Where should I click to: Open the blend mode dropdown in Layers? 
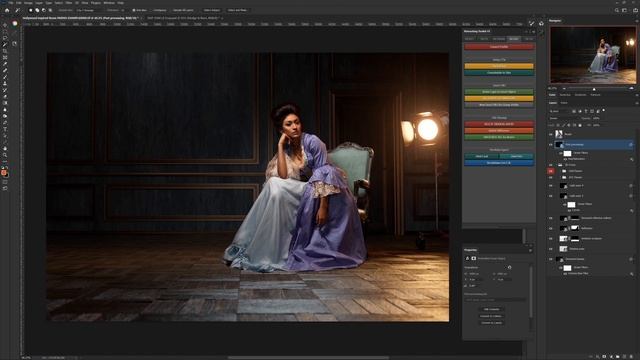[563, 118]
